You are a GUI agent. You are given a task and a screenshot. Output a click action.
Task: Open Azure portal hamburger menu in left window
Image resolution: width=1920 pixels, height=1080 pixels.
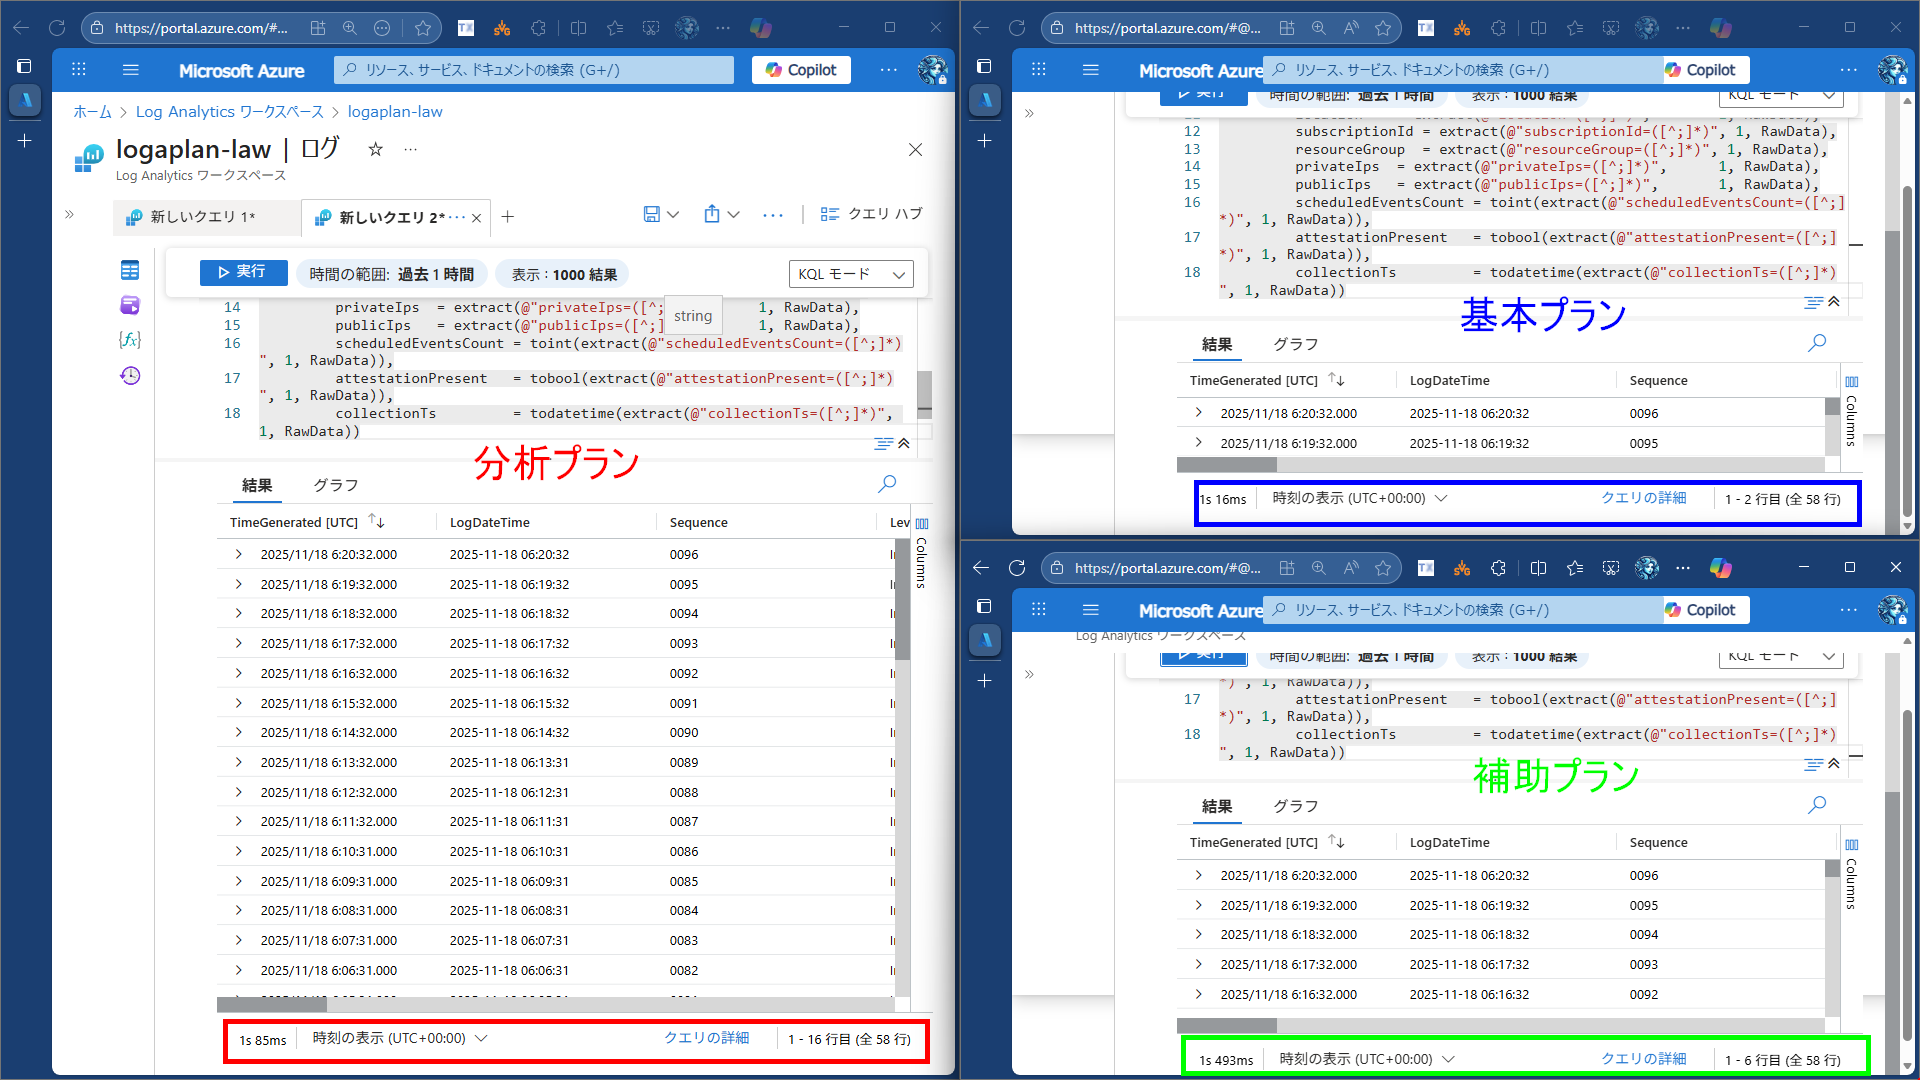point(131,70)
